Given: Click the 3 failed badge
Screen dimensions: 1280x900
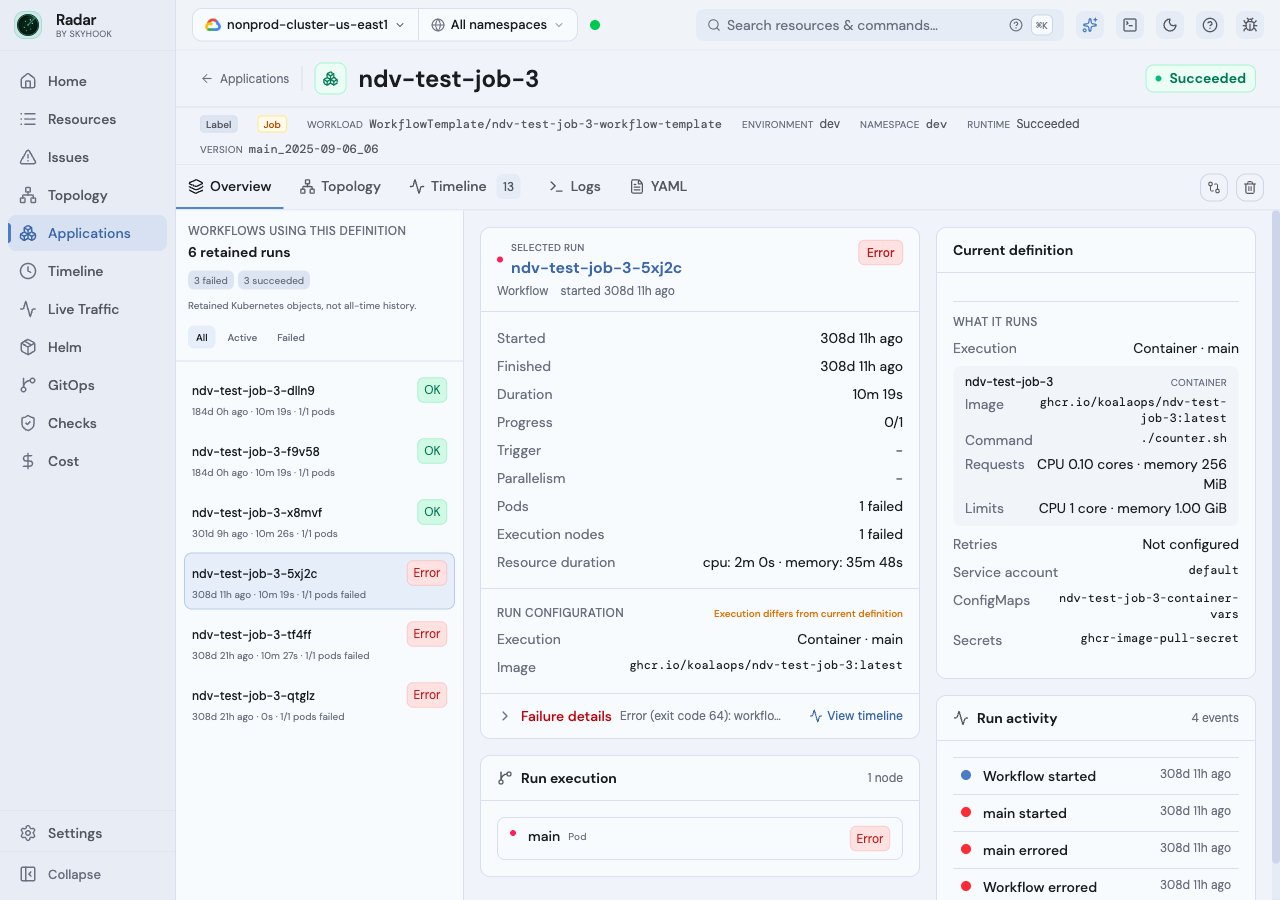Looking at the screenshot, I should [211, 281].
